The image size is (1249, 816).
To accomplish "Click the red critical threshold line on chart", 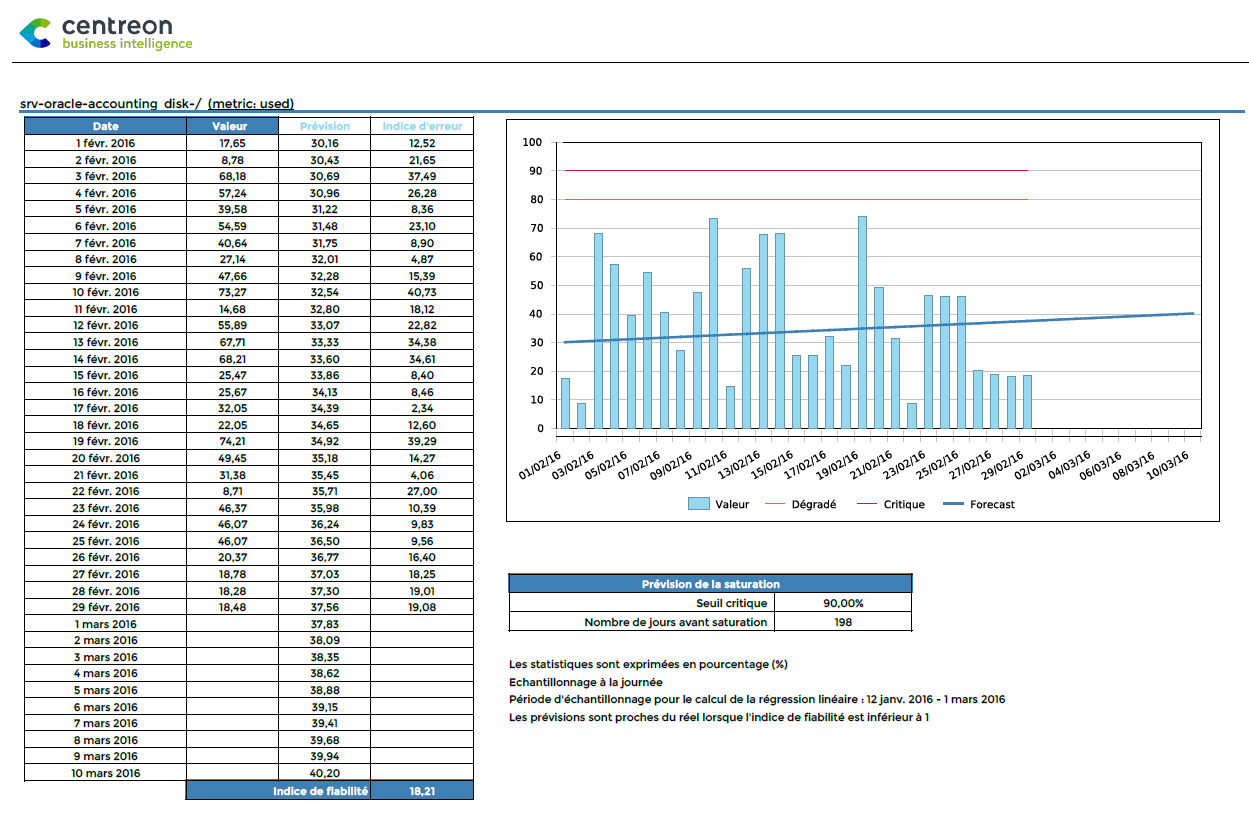I will [x=800, y=170].
